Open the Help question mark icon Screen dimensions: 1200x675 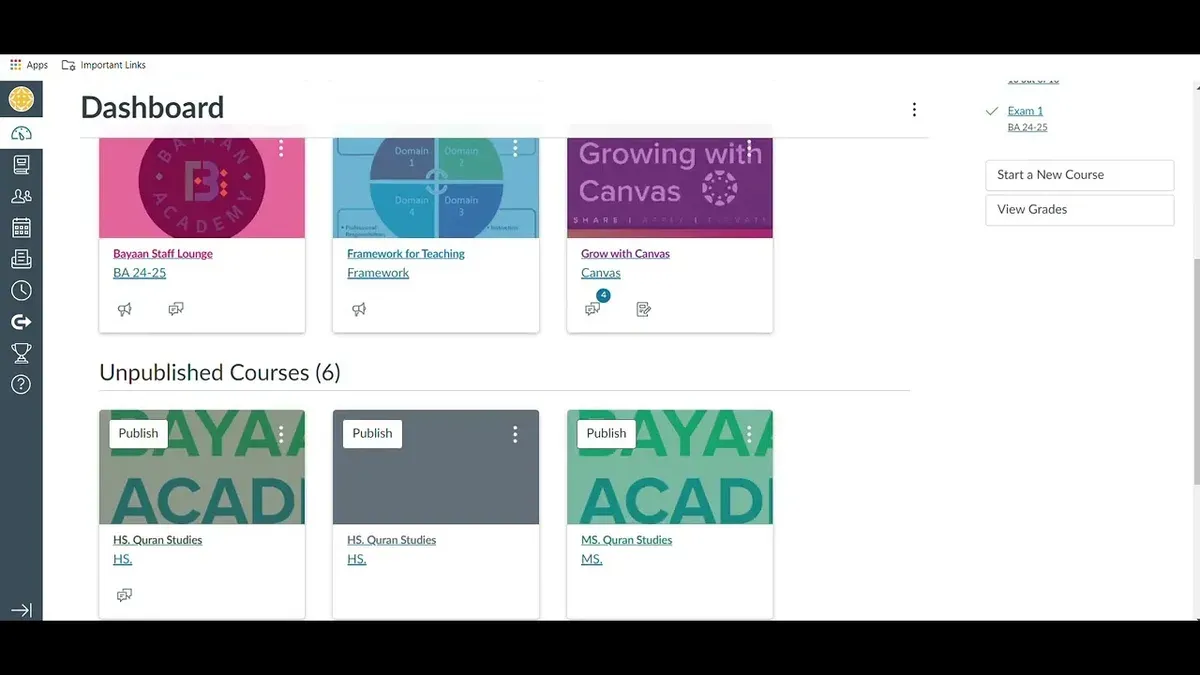coord(21,385)
